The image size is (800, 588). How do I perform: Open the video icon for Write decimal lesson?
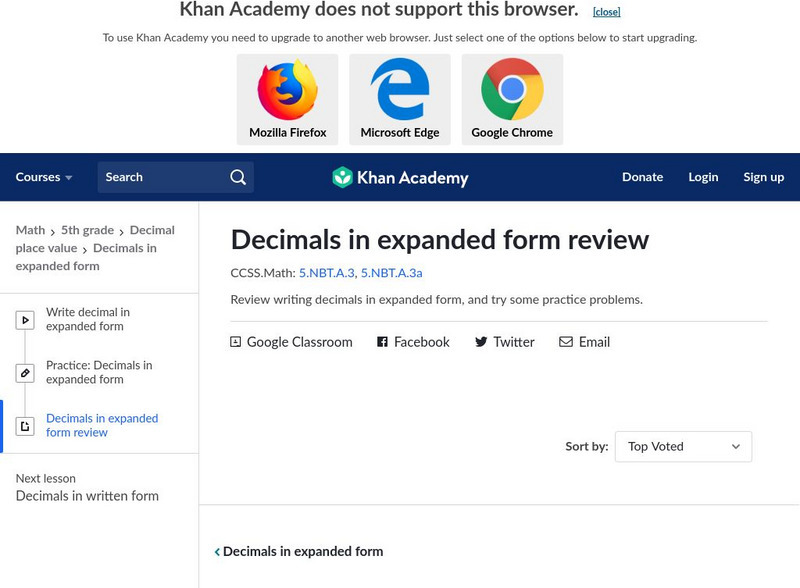click(25, 320)
